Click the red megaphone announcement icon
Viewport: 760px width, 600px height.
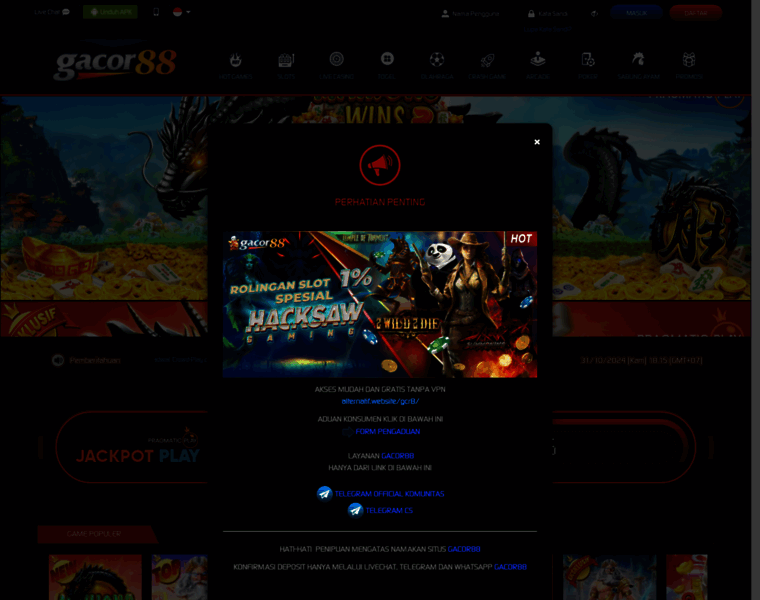380,165
